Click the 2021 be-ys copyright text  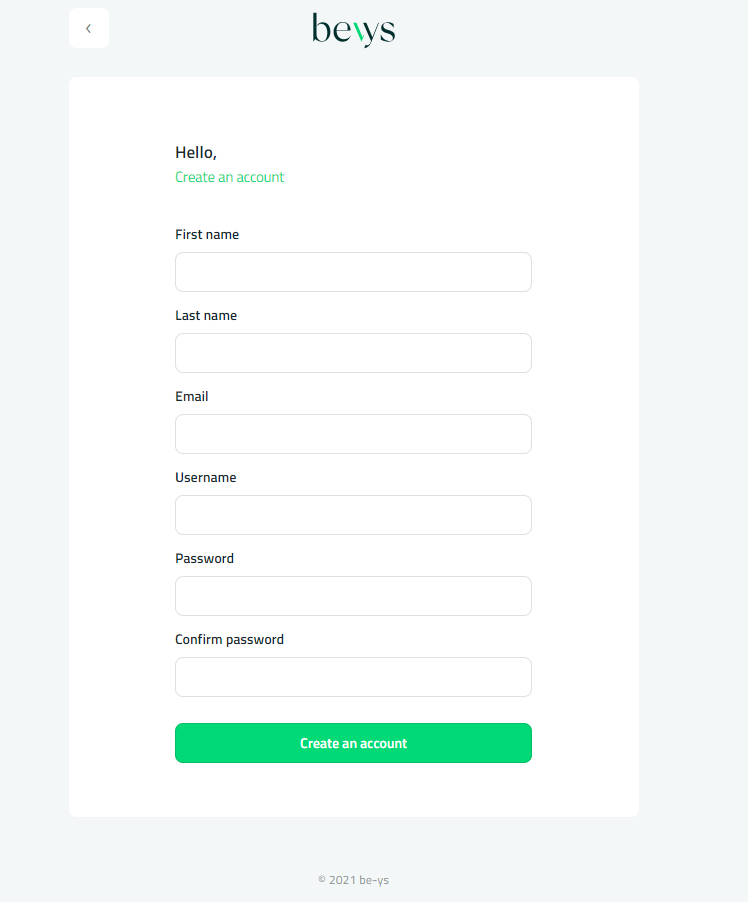353,880
